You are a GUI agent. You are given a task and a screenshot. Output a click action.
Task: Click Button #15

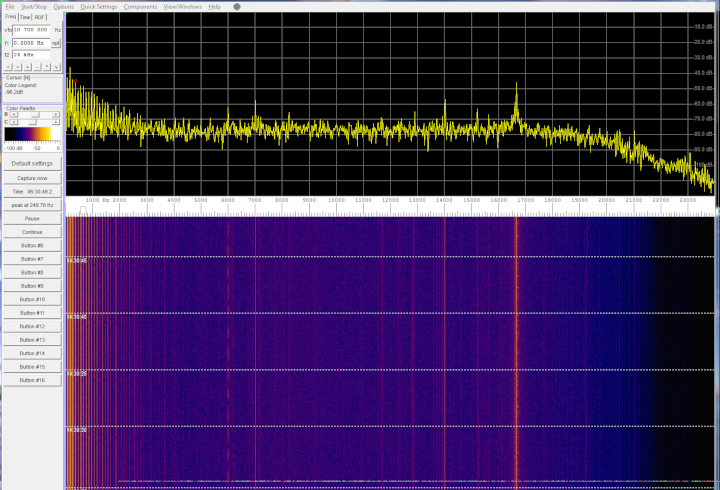(x=32, y=367)
